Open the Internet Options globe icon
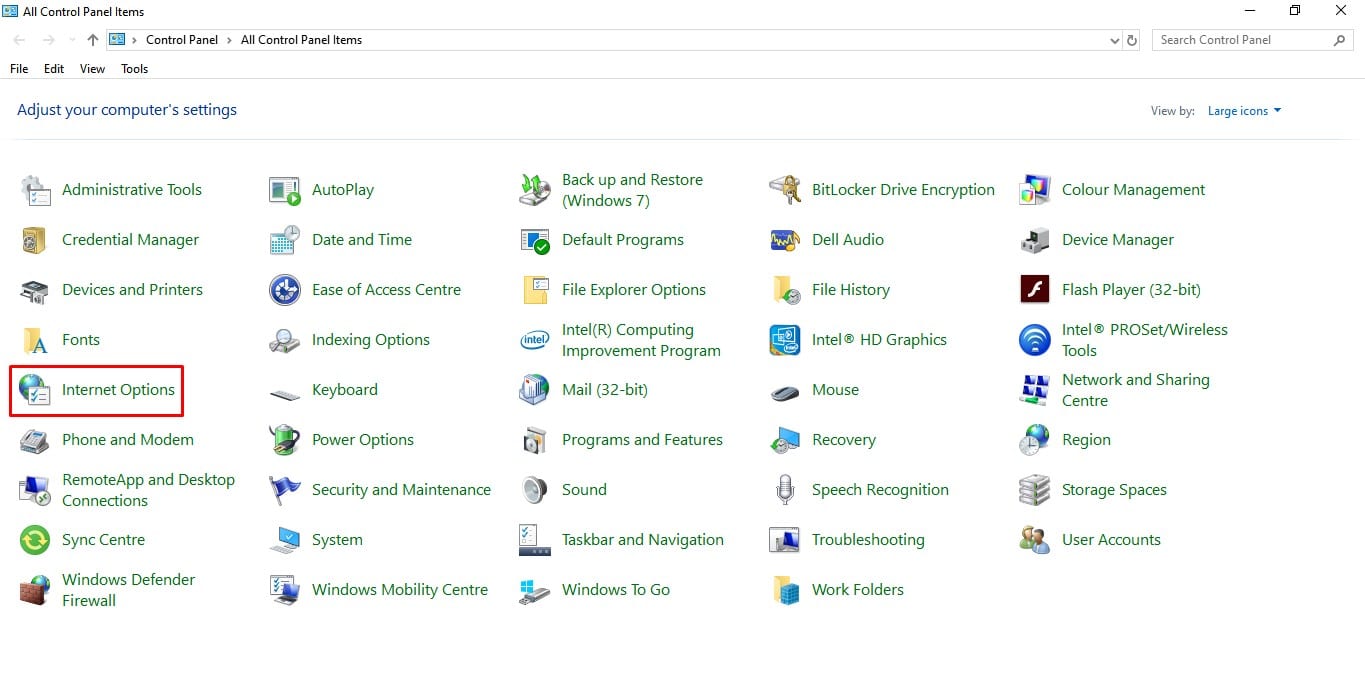 point(35,390)
